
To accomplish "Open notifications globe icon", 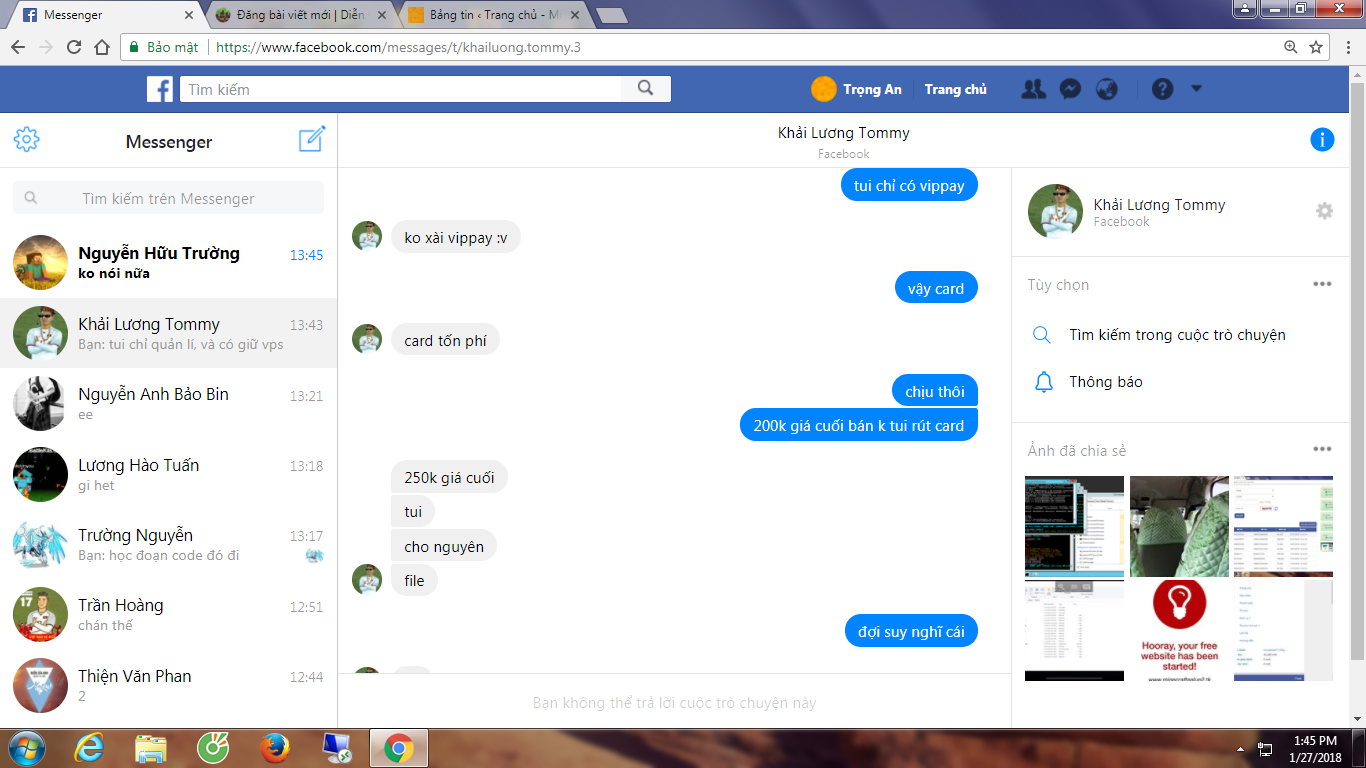I will pyautogui.click(x=1106, y=89).
